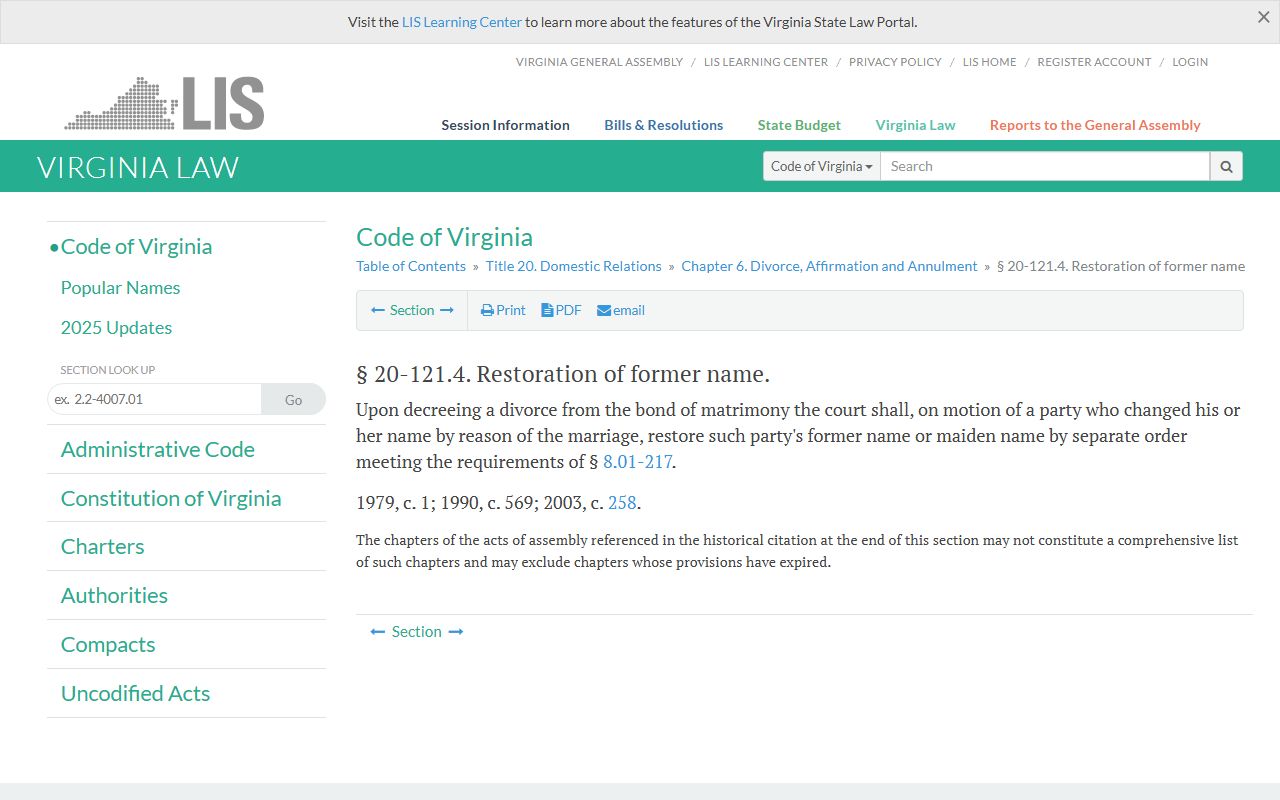The height and width of the screenshot is (800, 1280).
Task: Open the Code of Virginia search dropdown
Action: (821, 166)
